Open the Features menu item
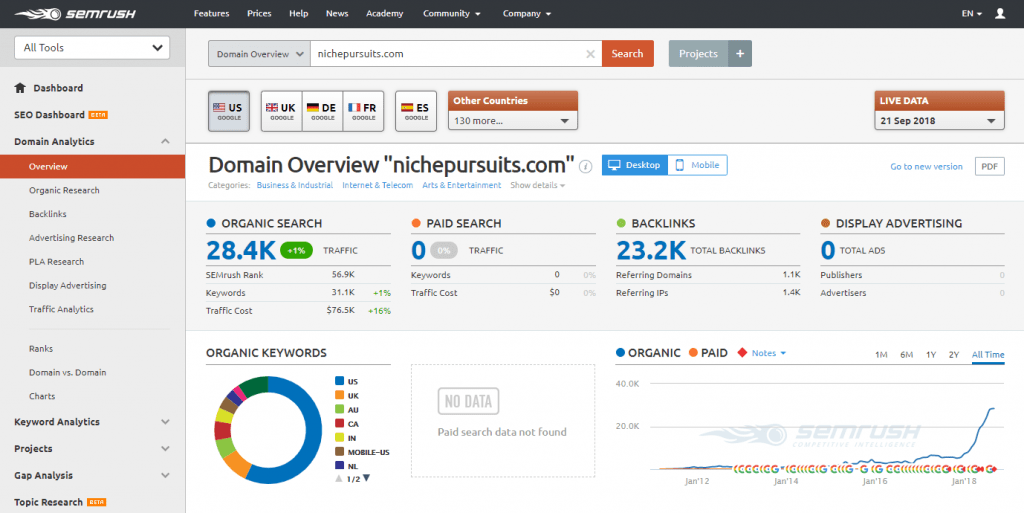This screenshot has width=1024, height=513. 212,14
